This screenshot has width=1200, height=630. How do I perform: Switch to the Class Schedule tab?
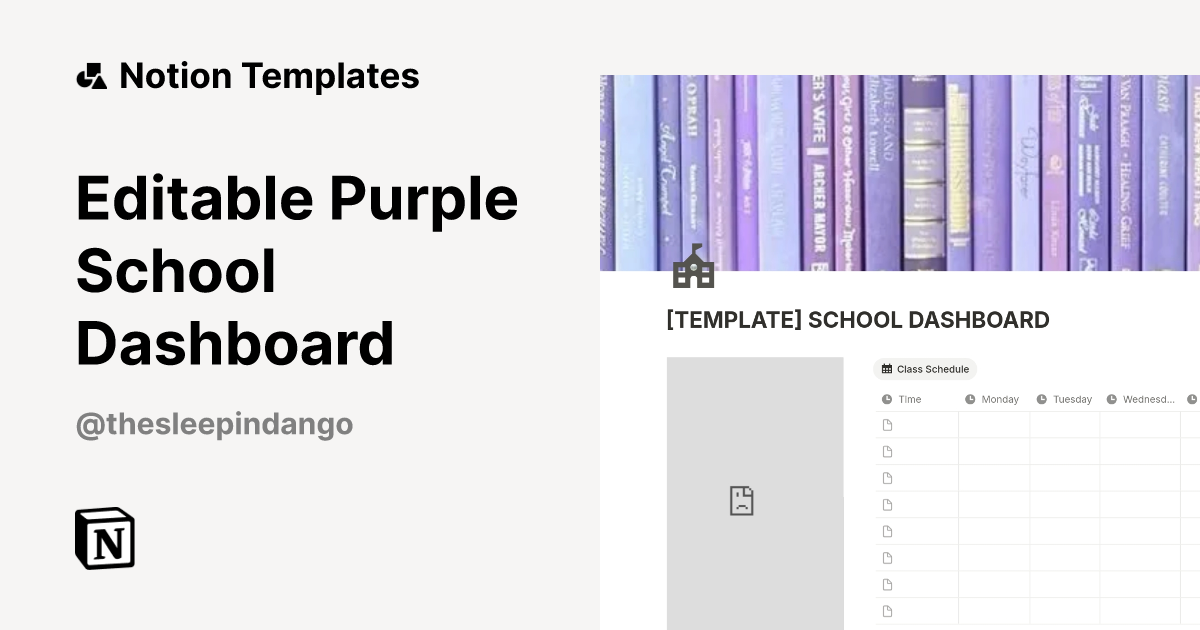tap(925, 369)
